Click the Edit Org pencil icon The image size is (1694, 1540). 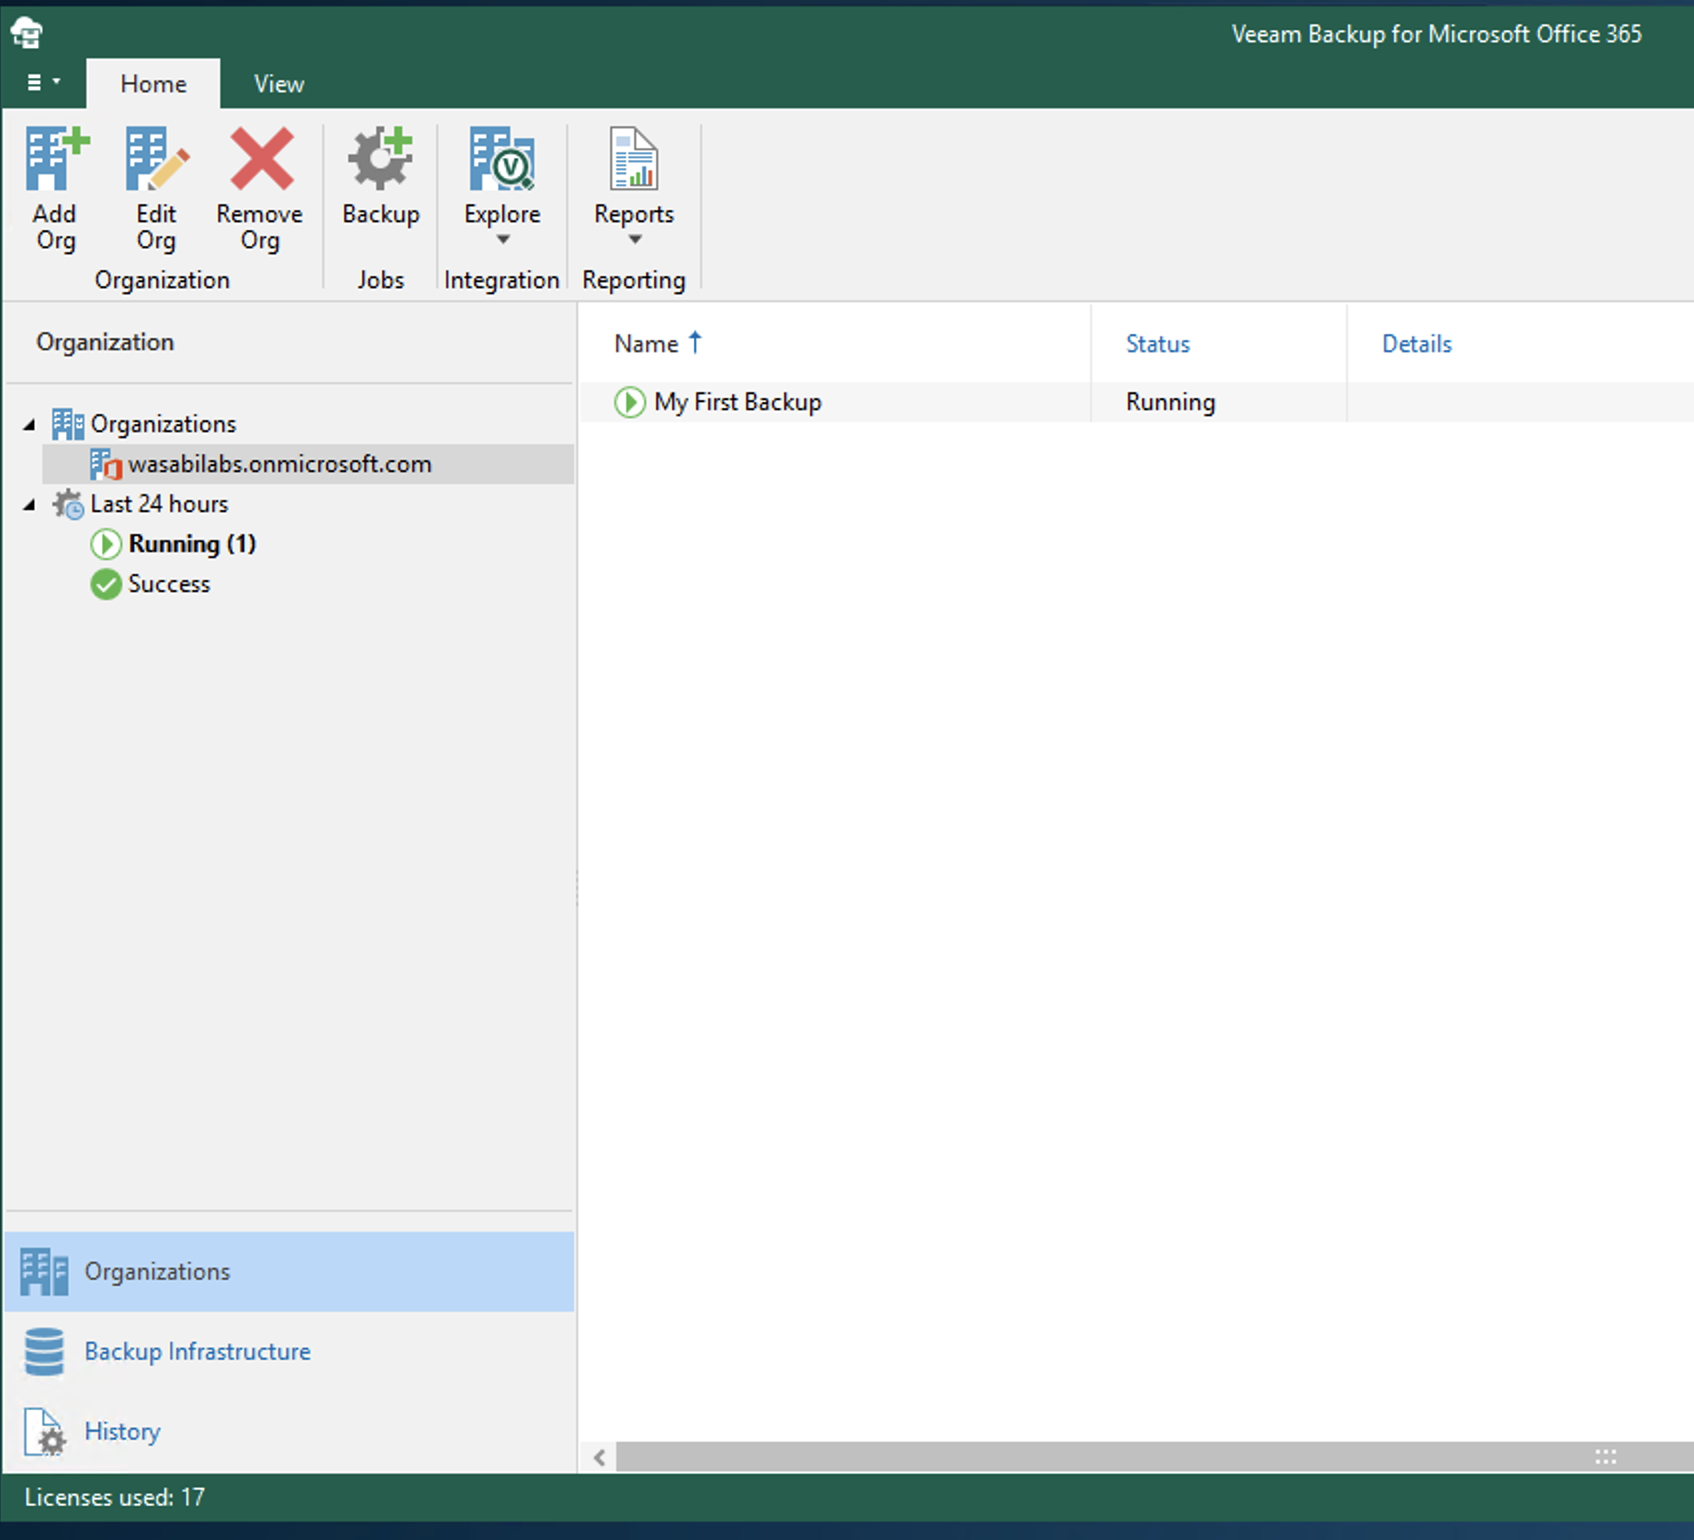tap(156, 159)
